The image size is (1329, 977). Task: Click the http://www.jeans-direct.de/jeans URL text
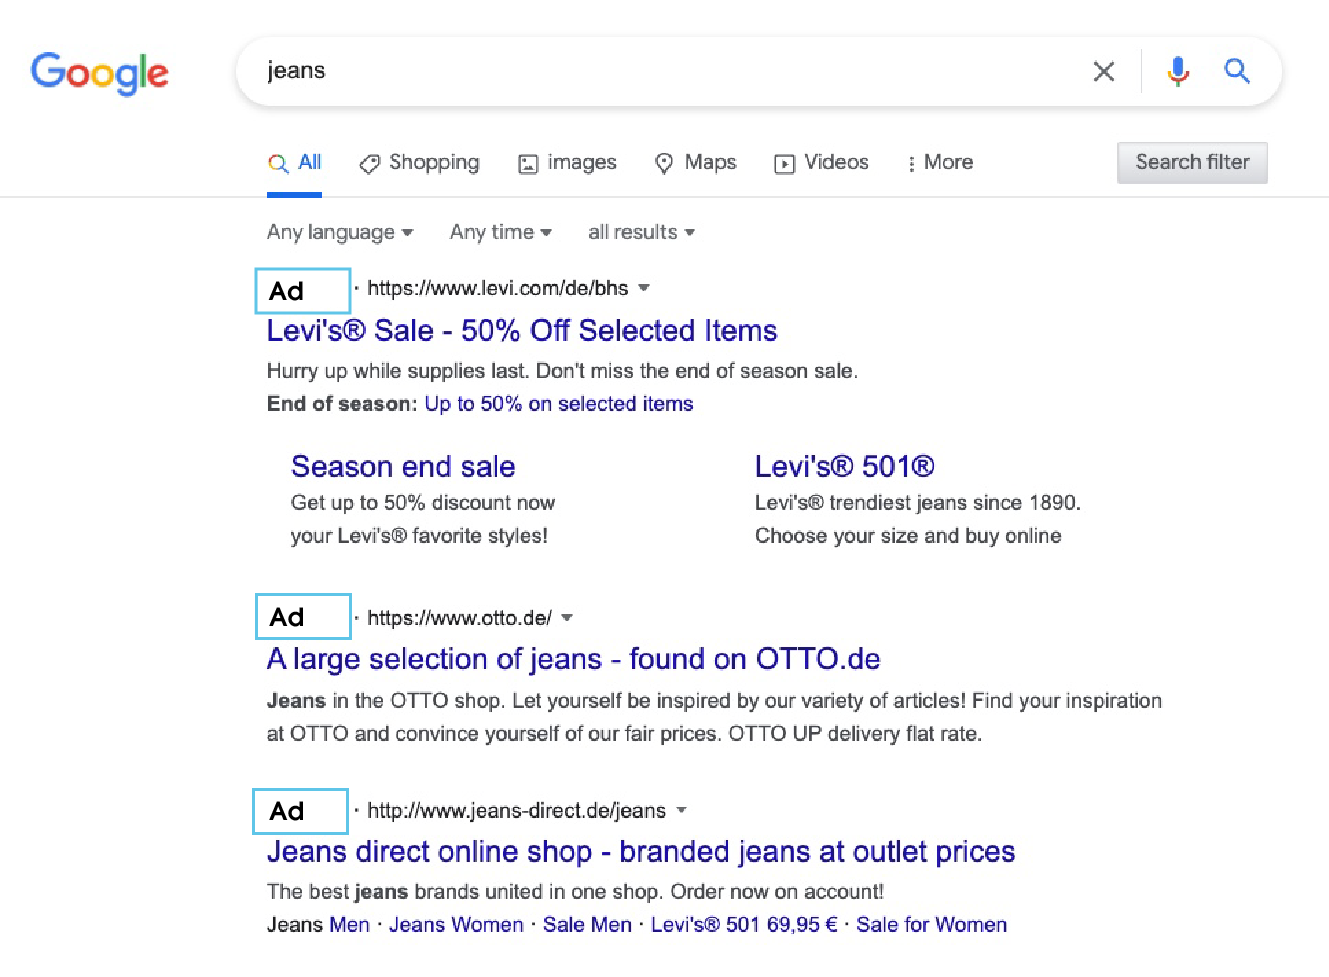(x=516, y=810)
